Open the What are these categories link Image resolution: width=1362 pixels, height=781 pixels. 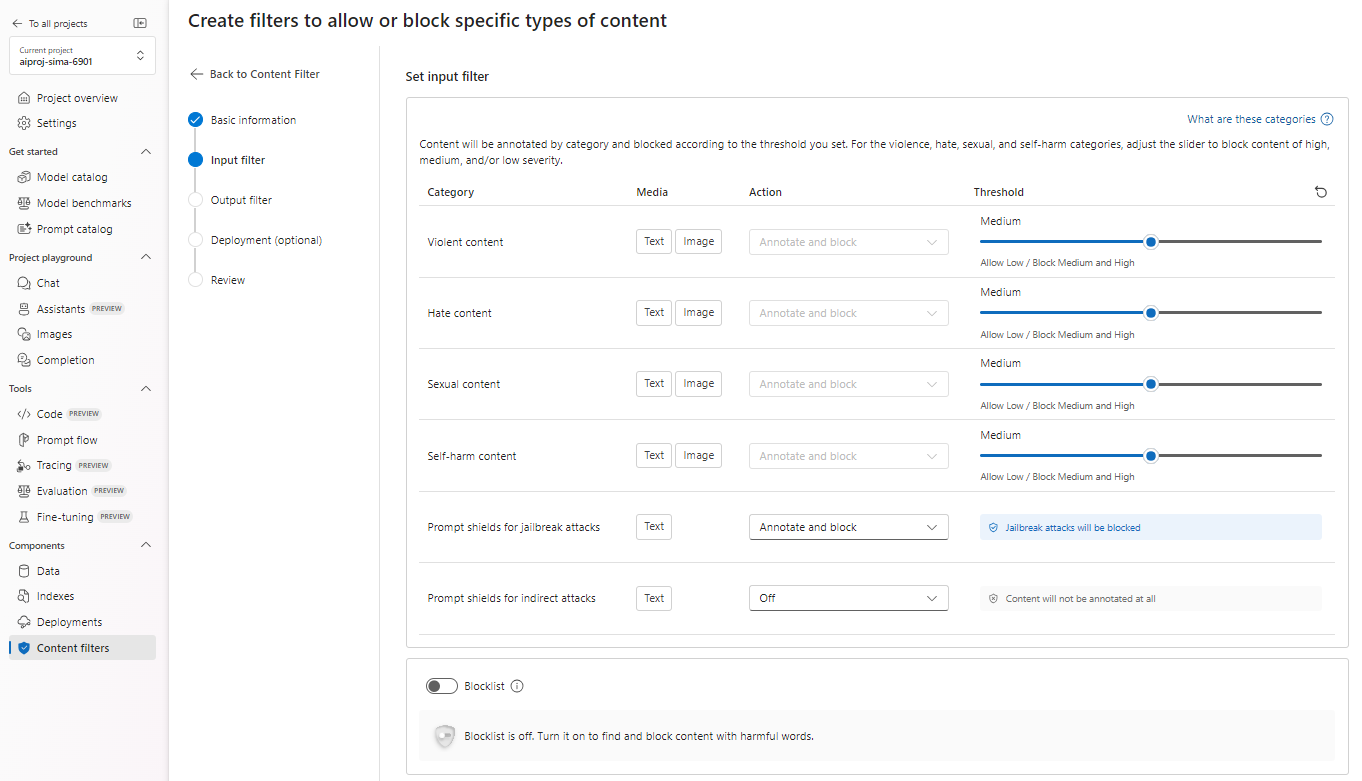click(1251, 119)
